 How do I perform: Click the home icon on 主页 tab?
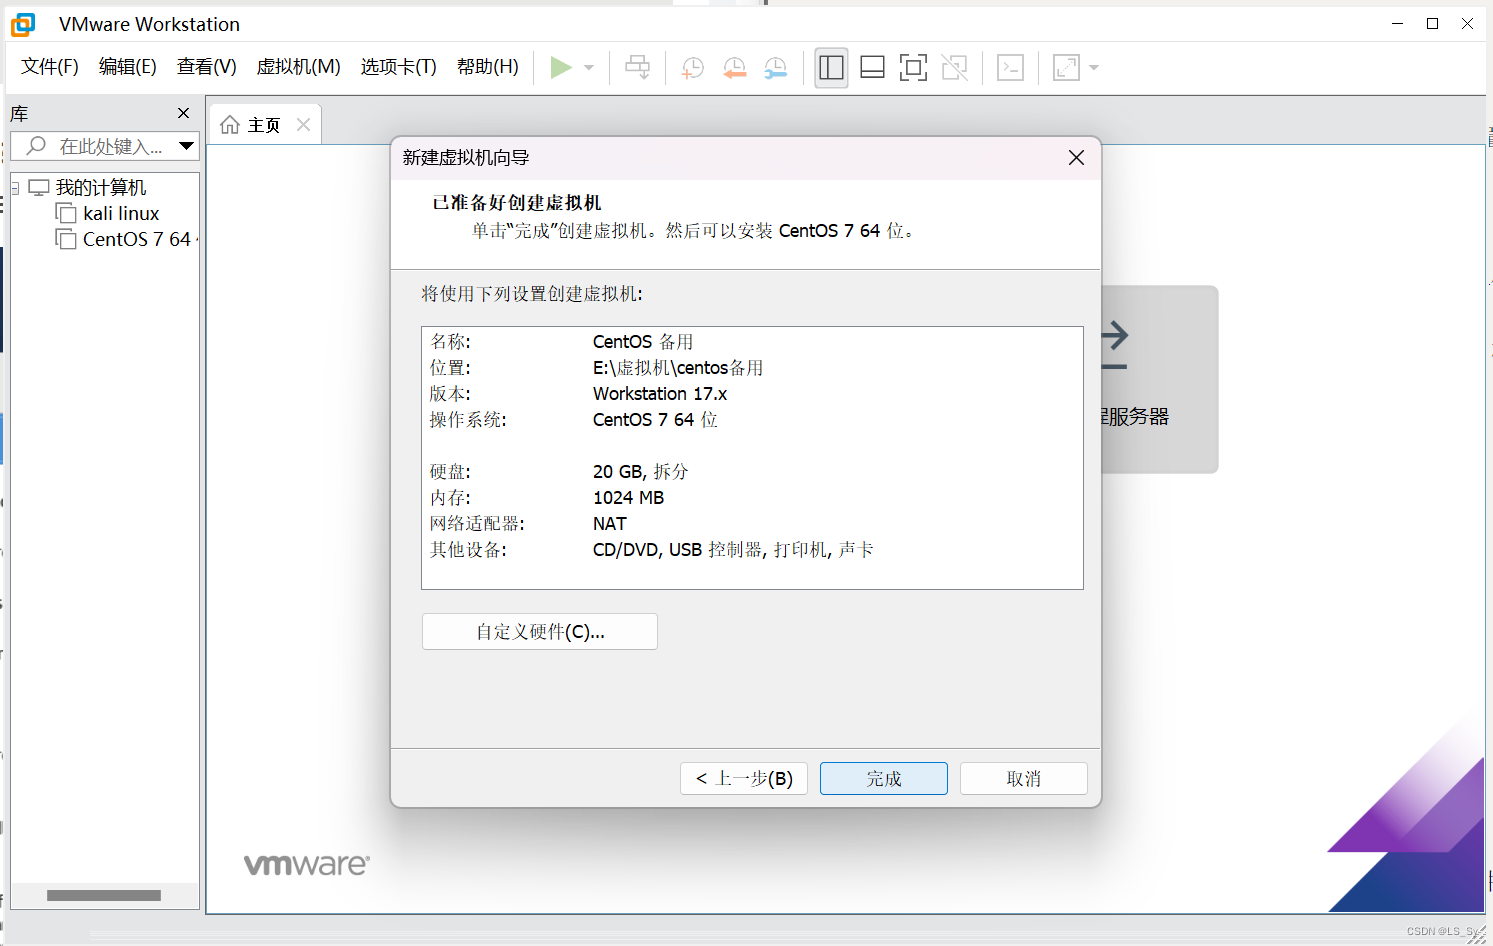point(230,125)
